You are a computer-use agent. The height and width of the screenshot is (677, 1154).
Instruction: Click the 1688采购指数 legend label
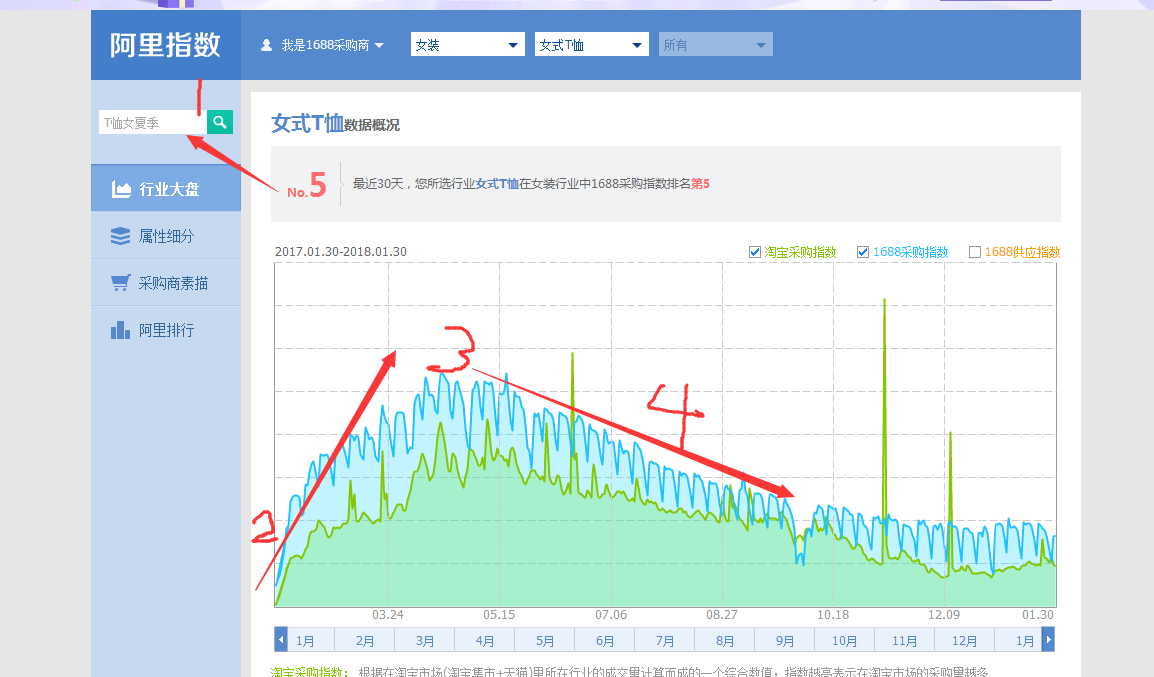click(x=910, y=252)
